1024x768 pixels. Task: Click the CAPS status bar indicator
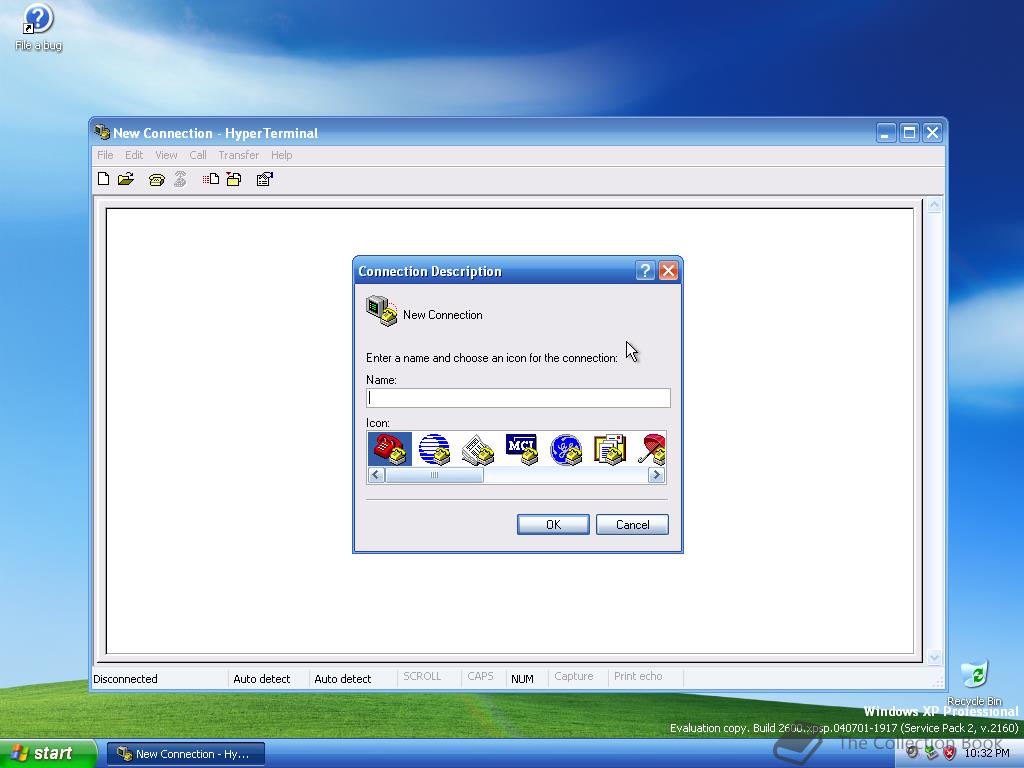(480, 677)
